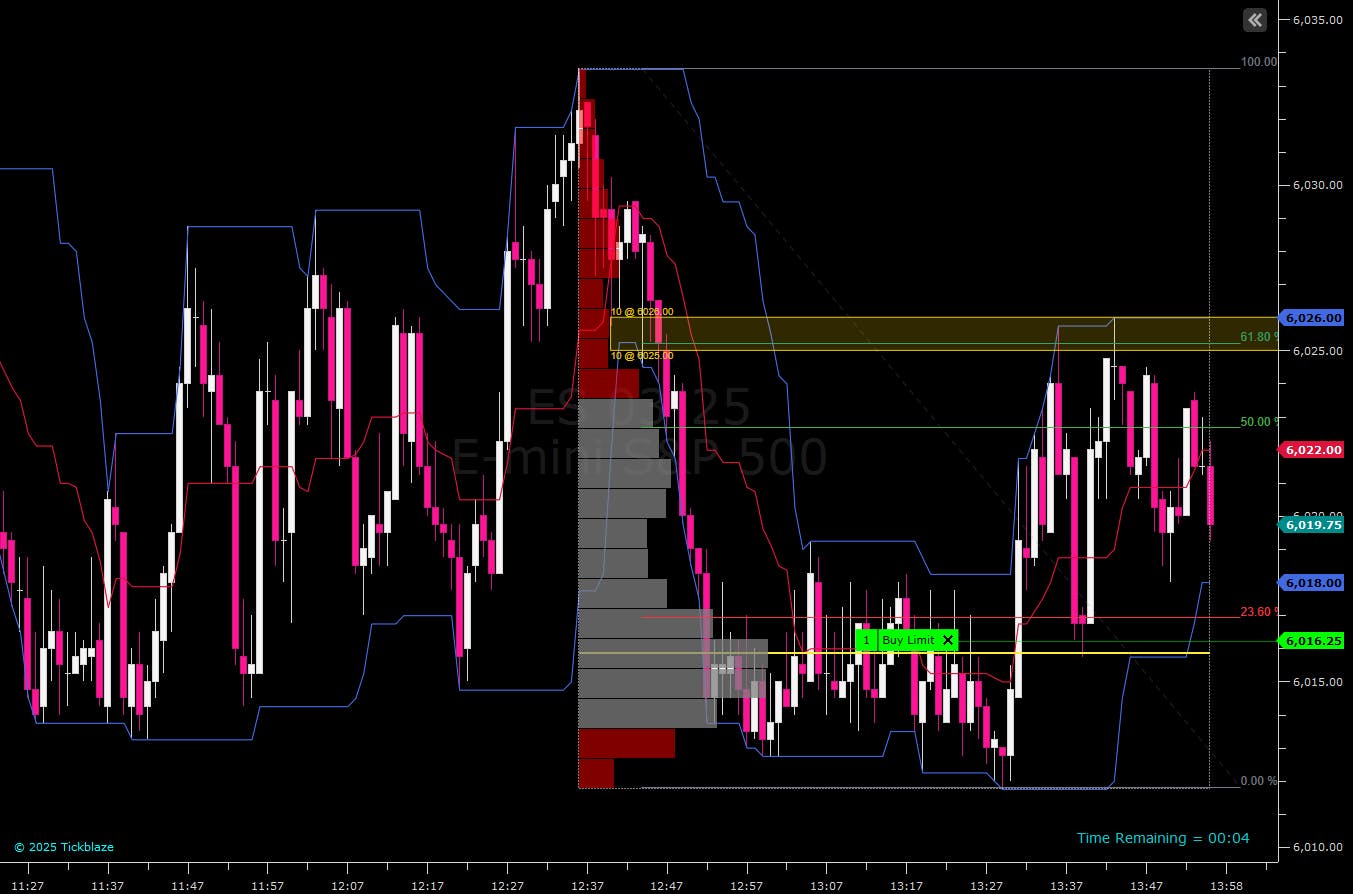Click the 12:57 time axis label

click(x=747, y=886)
